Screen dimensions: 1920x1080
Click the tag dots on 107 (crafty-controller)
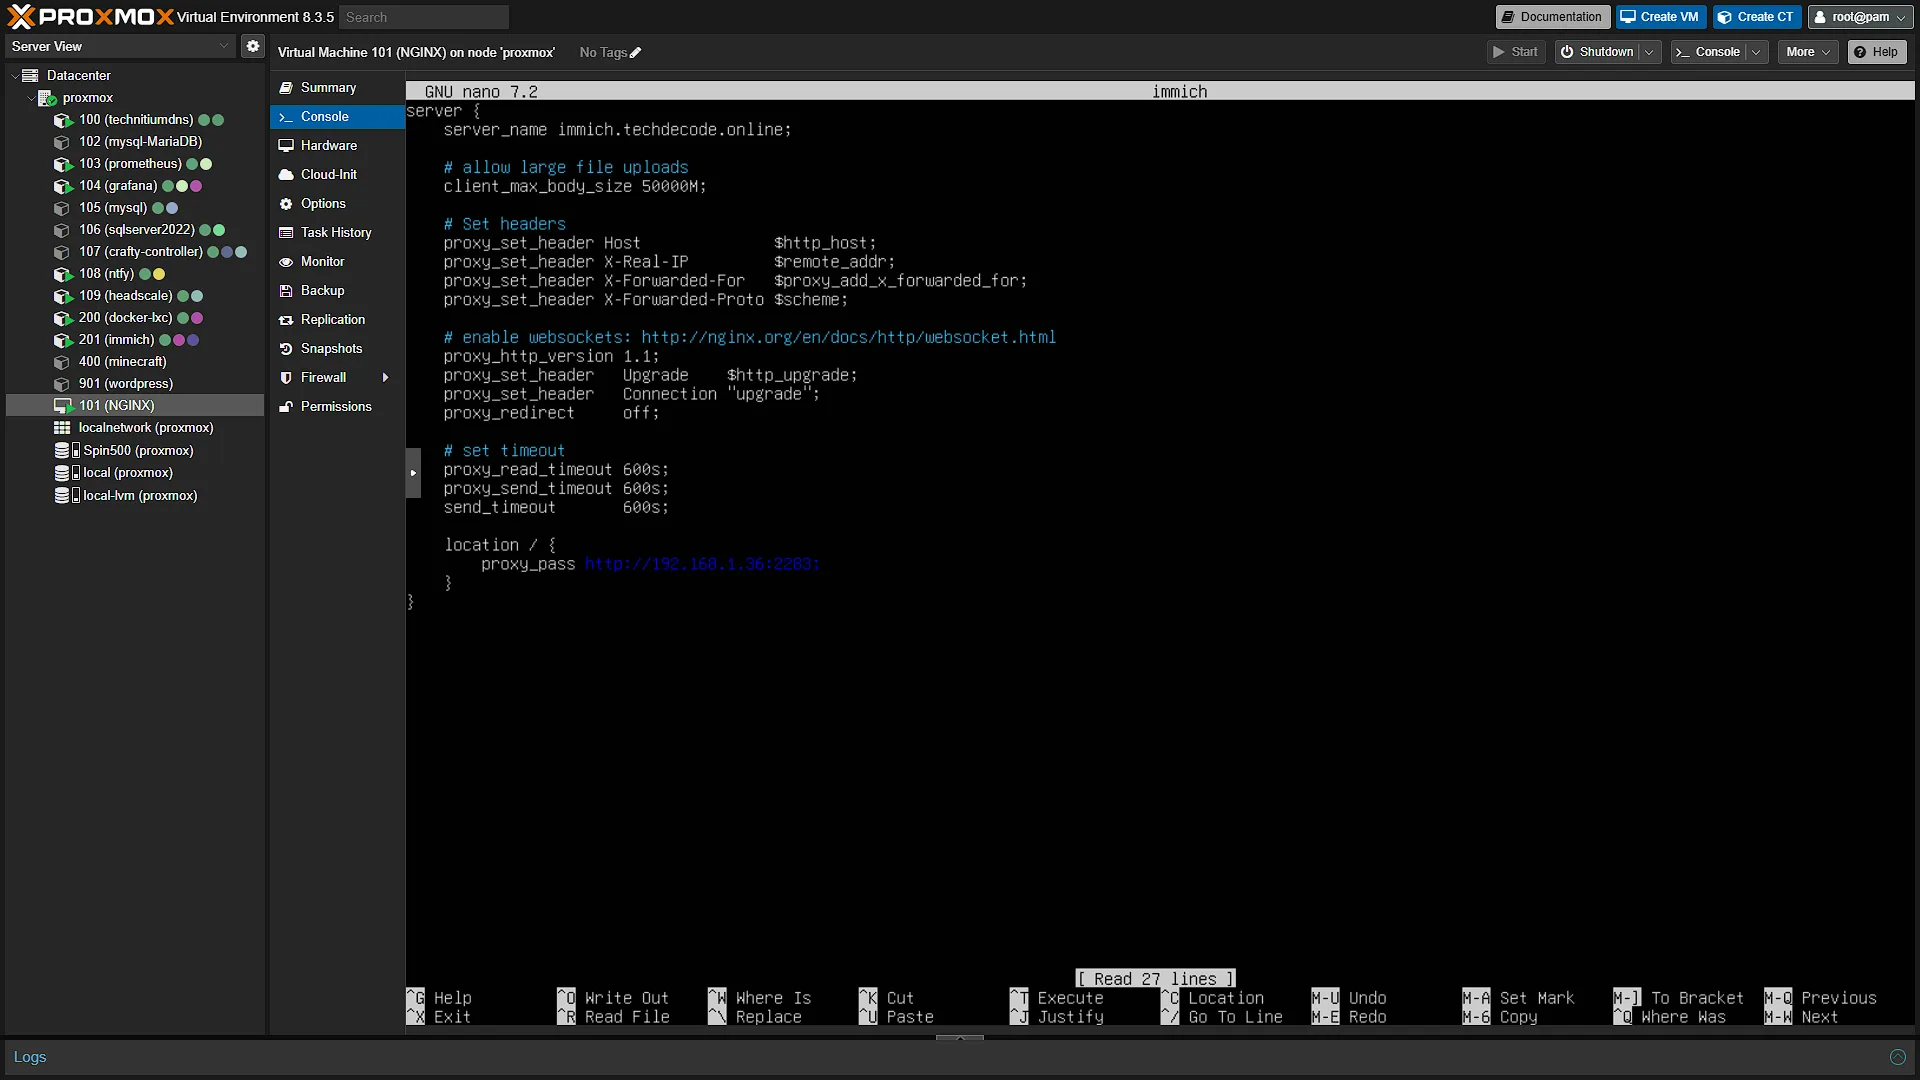click(x=227, y=252)
